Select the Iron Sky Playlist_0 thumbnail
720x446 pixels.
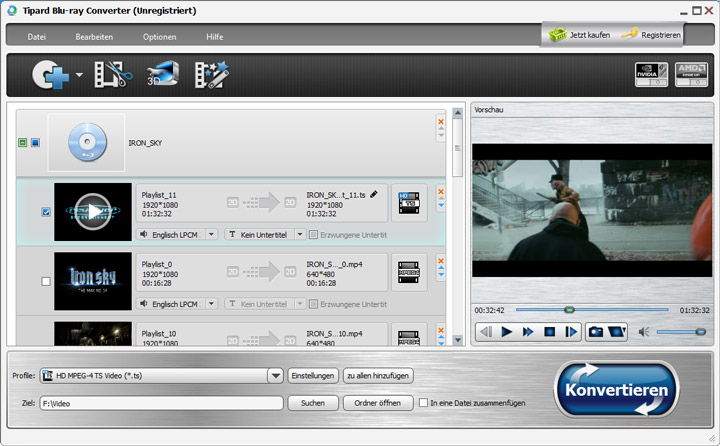pos(93,281)
